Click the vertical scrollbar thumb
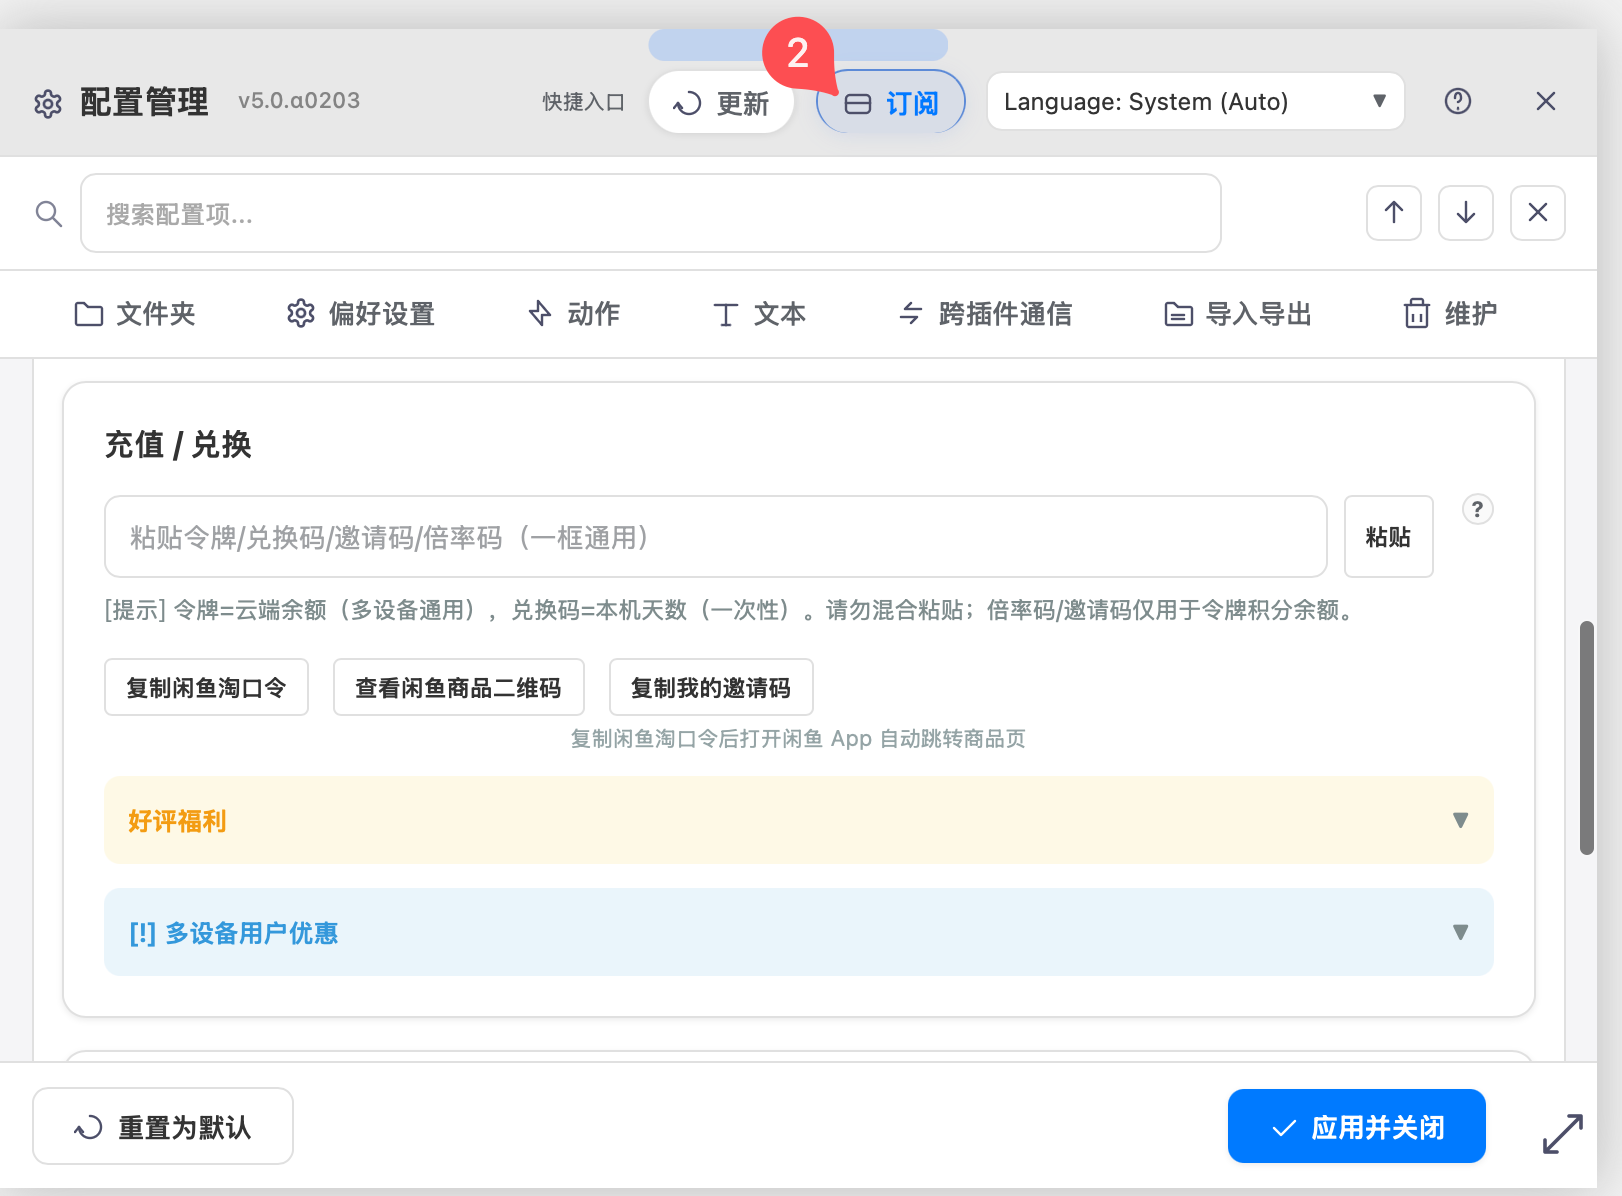The height and width of the screenshot is (1196, 1622). point(1586,737)
